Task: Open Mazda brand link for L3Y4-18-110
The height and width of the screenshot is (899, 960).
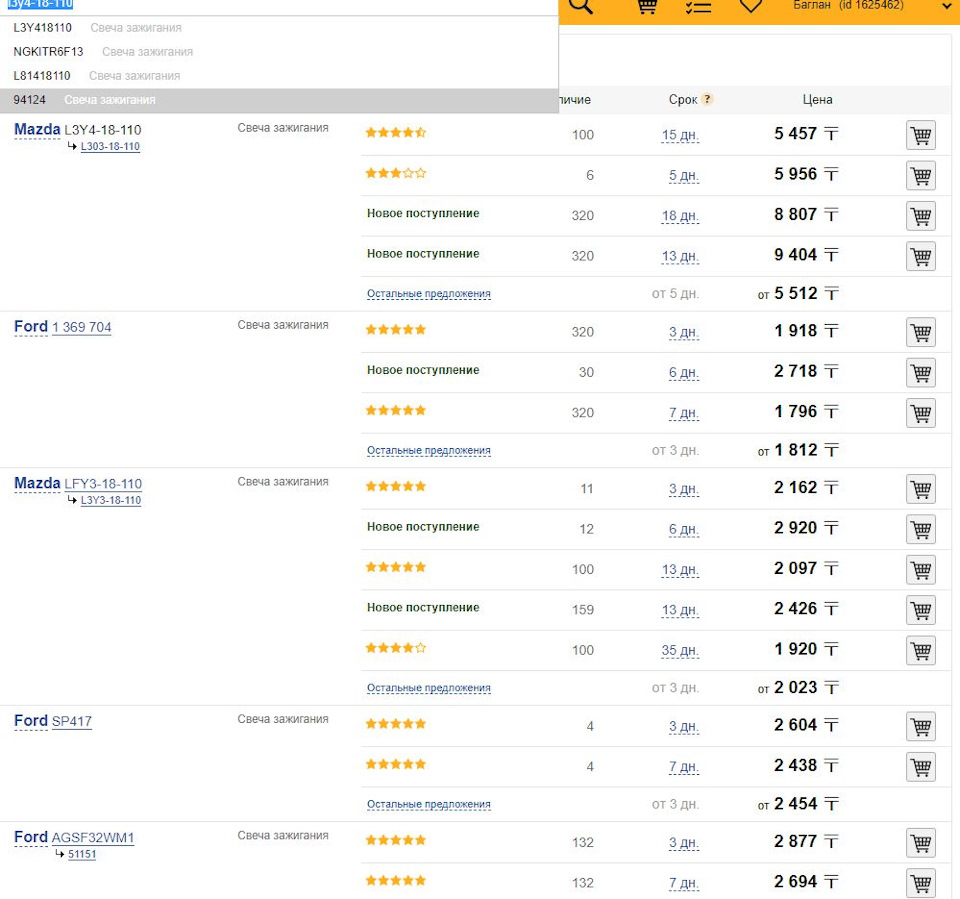Action: (37, 129)
